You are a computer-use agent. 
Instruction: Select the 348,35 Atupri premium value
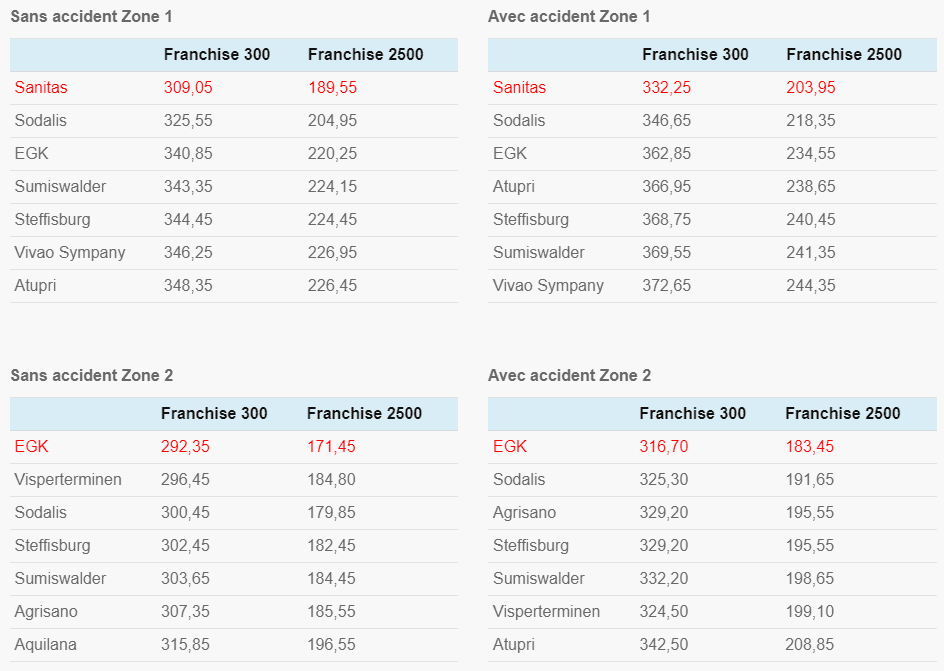[188, 286]
